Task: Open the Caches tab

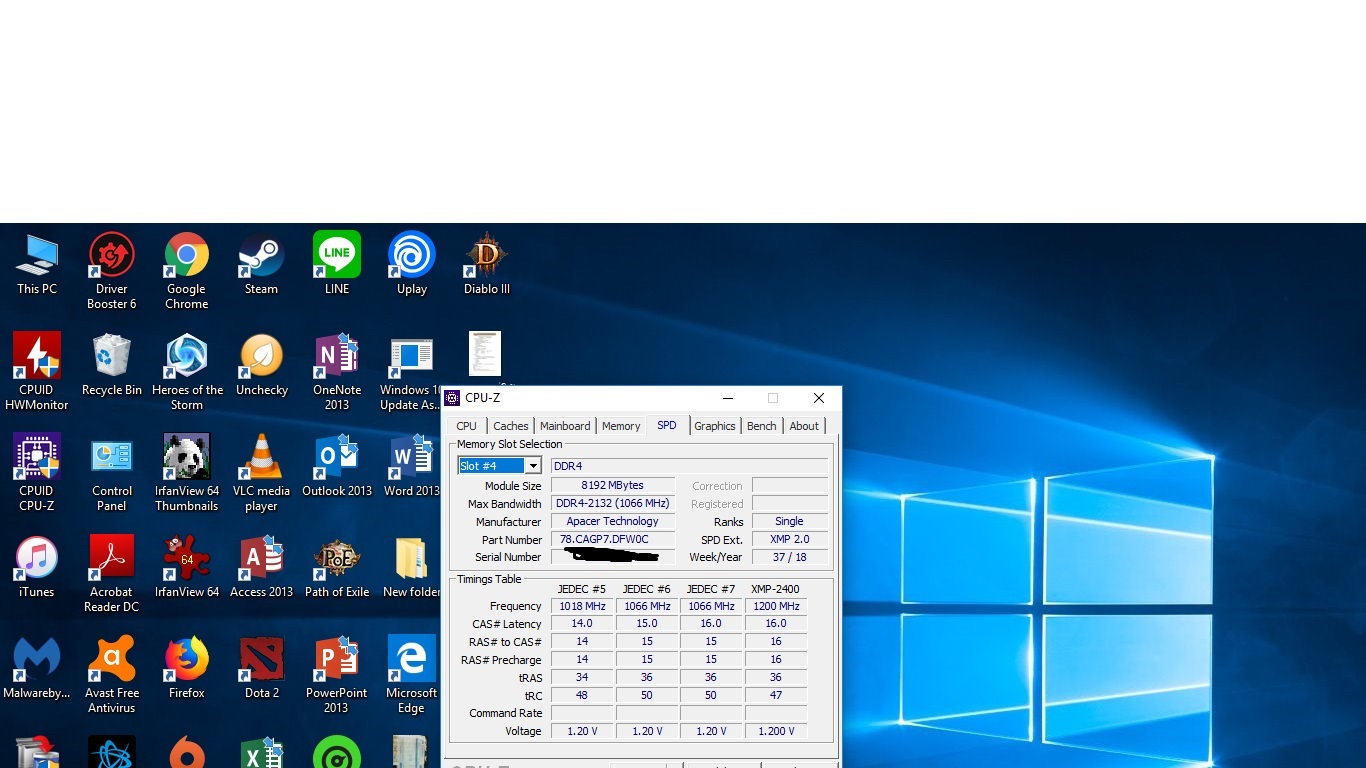Action: pos(511,426)
